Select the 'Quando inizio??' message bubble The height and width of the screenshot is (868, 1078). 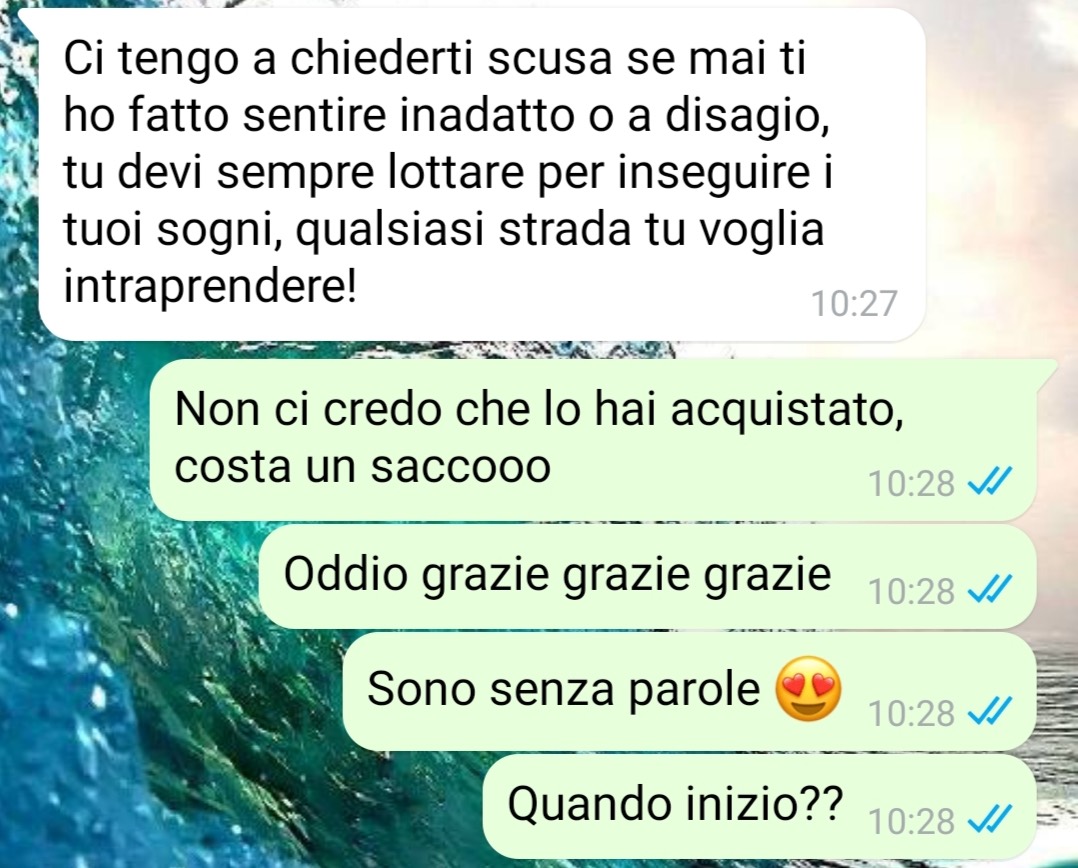(760, 806)
